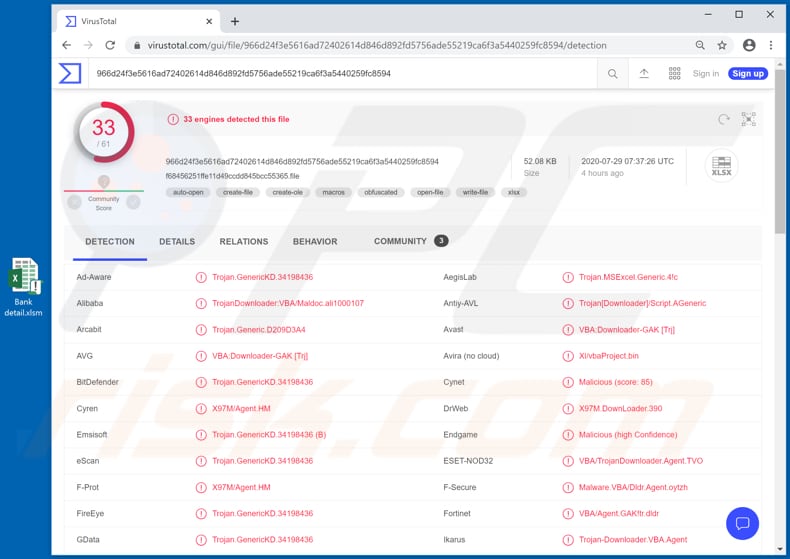
Task: Click the create-ole tag
Action: pyautogui.click(x=288, y=192)
